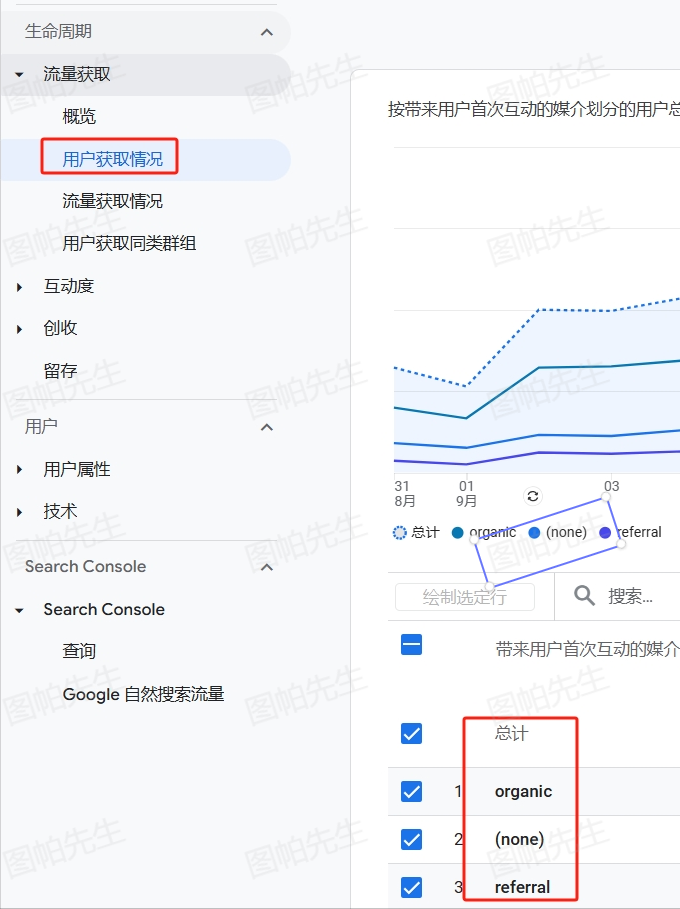Collapse the Search Console section chevron
Viewport: 680px width, 909px height.
tap(267, 567)
